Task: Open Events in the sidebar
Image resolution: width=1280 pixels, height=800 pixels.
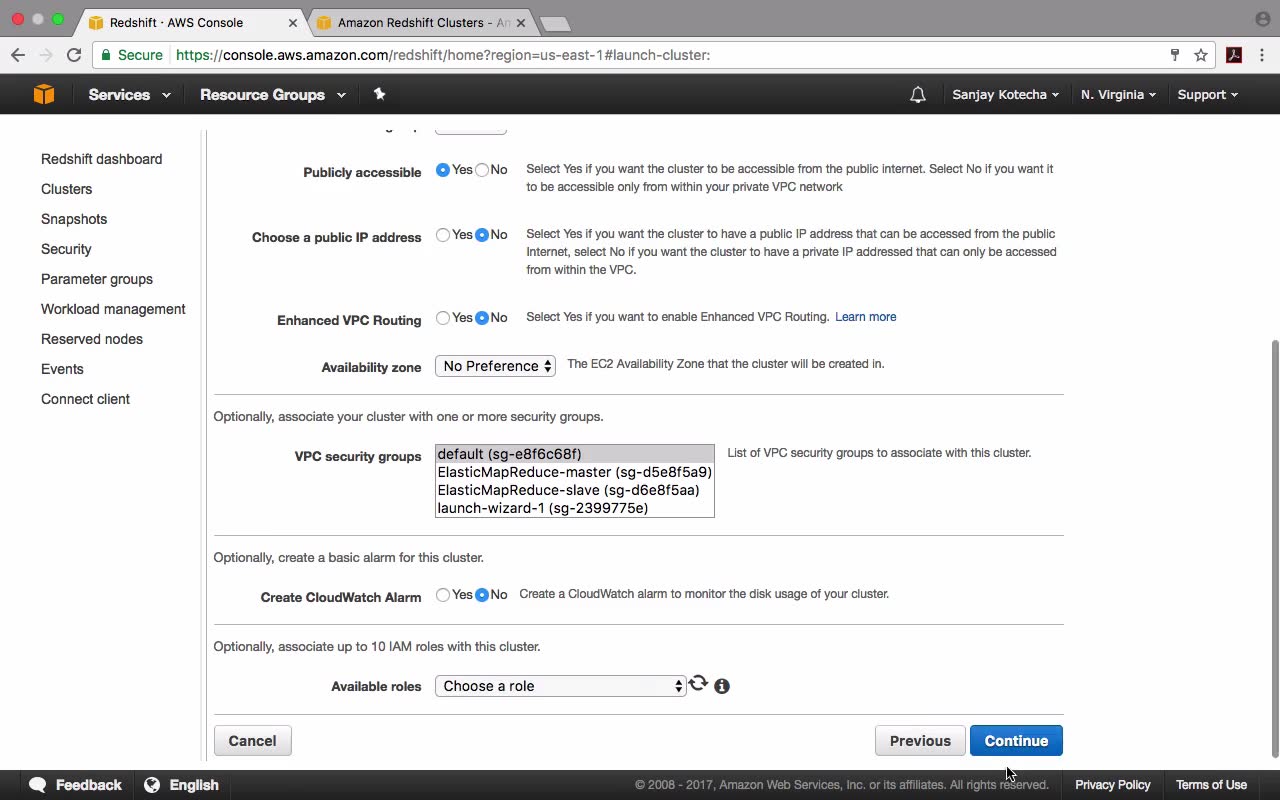Action: (x=62, y=369)
